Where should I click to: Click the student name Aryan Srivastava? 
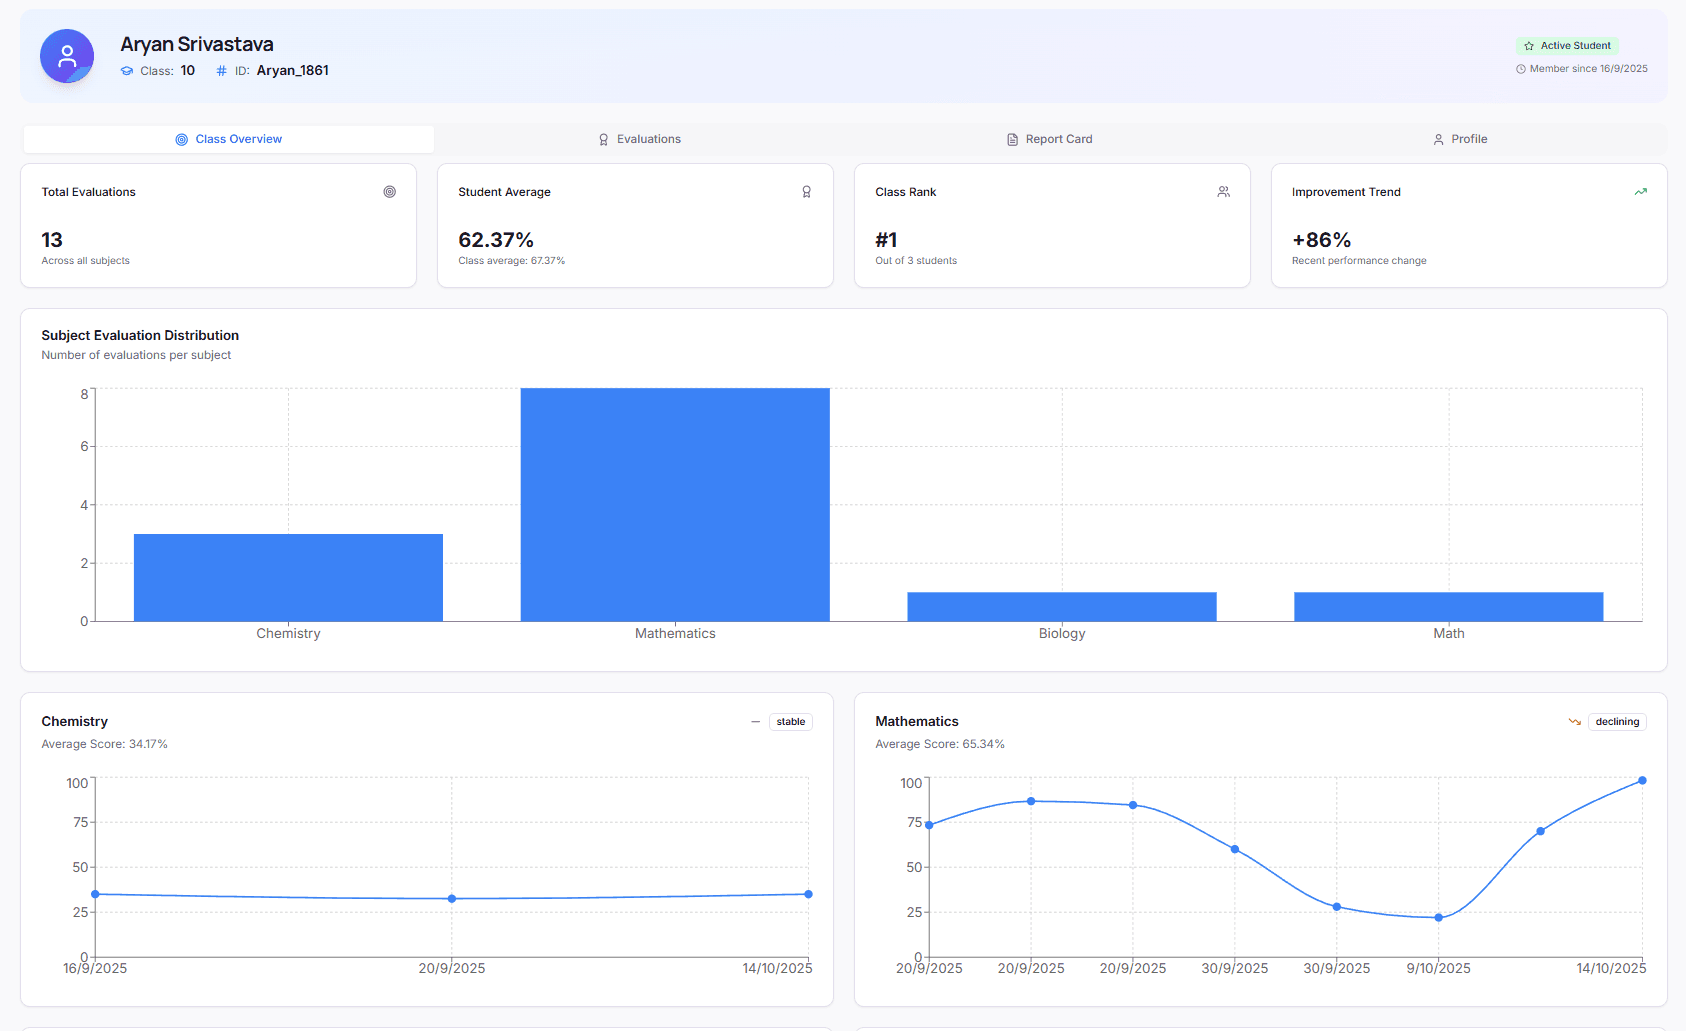click(x=197, y=44)
